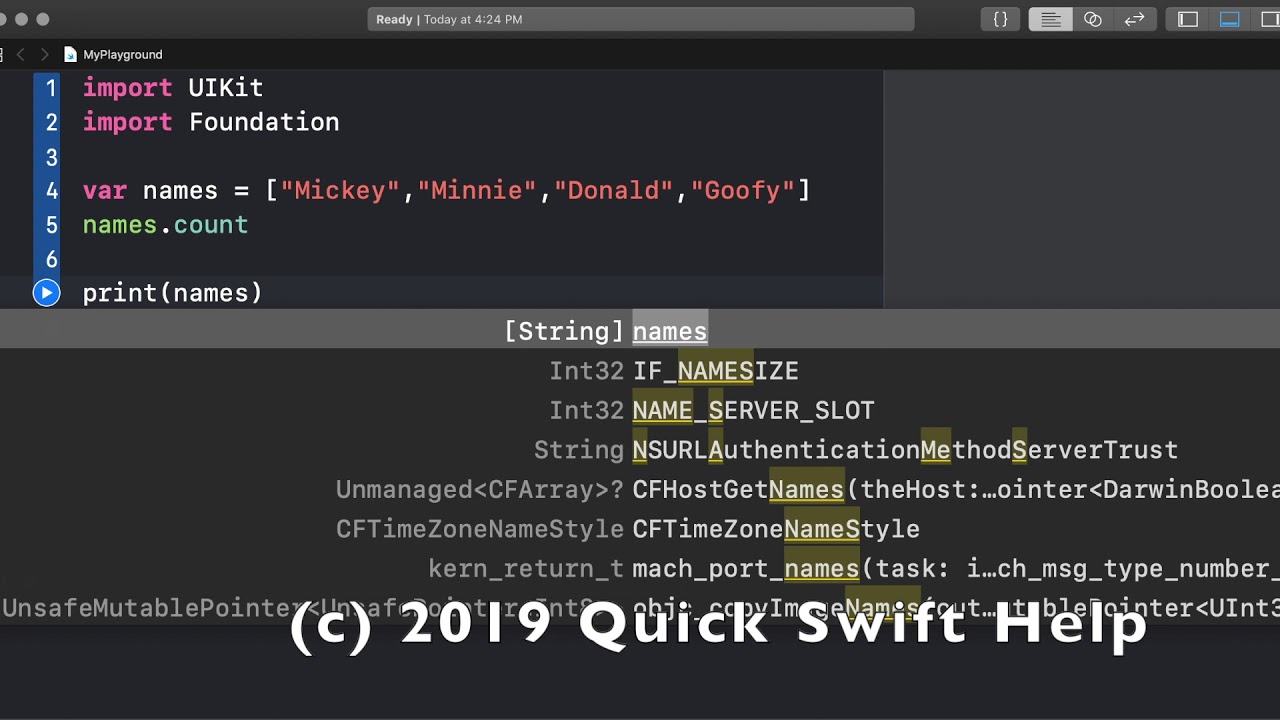The image size is (1280, 720).
Task: Choose NSURLAuthenticationMethodServerTrust suggestion
Action: (x=640, y=450)
